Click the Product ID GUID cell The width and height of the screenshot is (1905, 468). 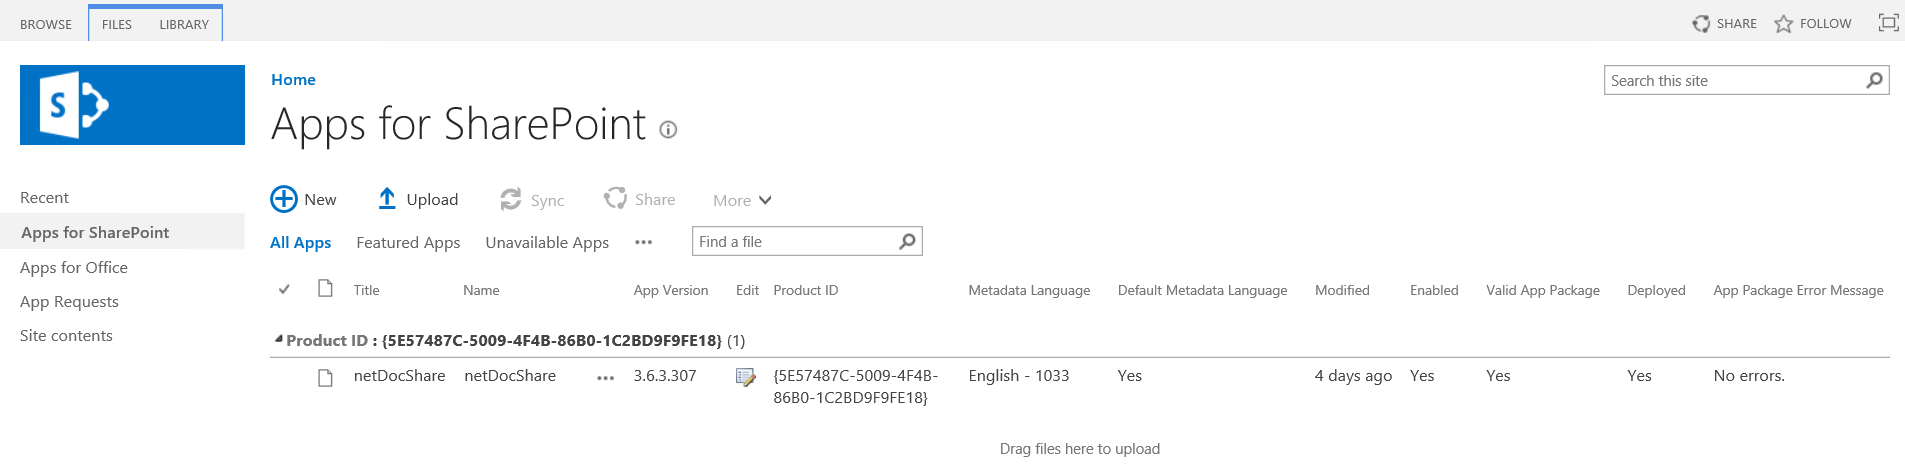(855, 387)
